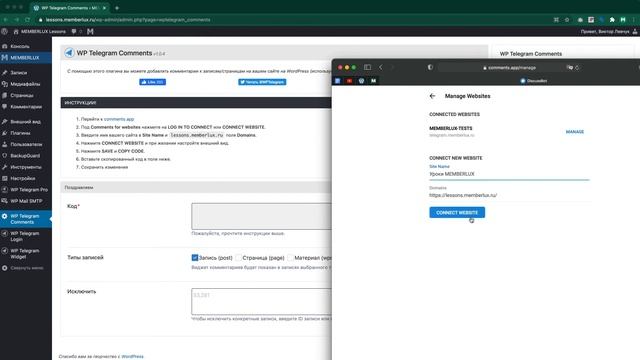
Task: Open the blue favorite icon in Safari
Action: (338, 81)
